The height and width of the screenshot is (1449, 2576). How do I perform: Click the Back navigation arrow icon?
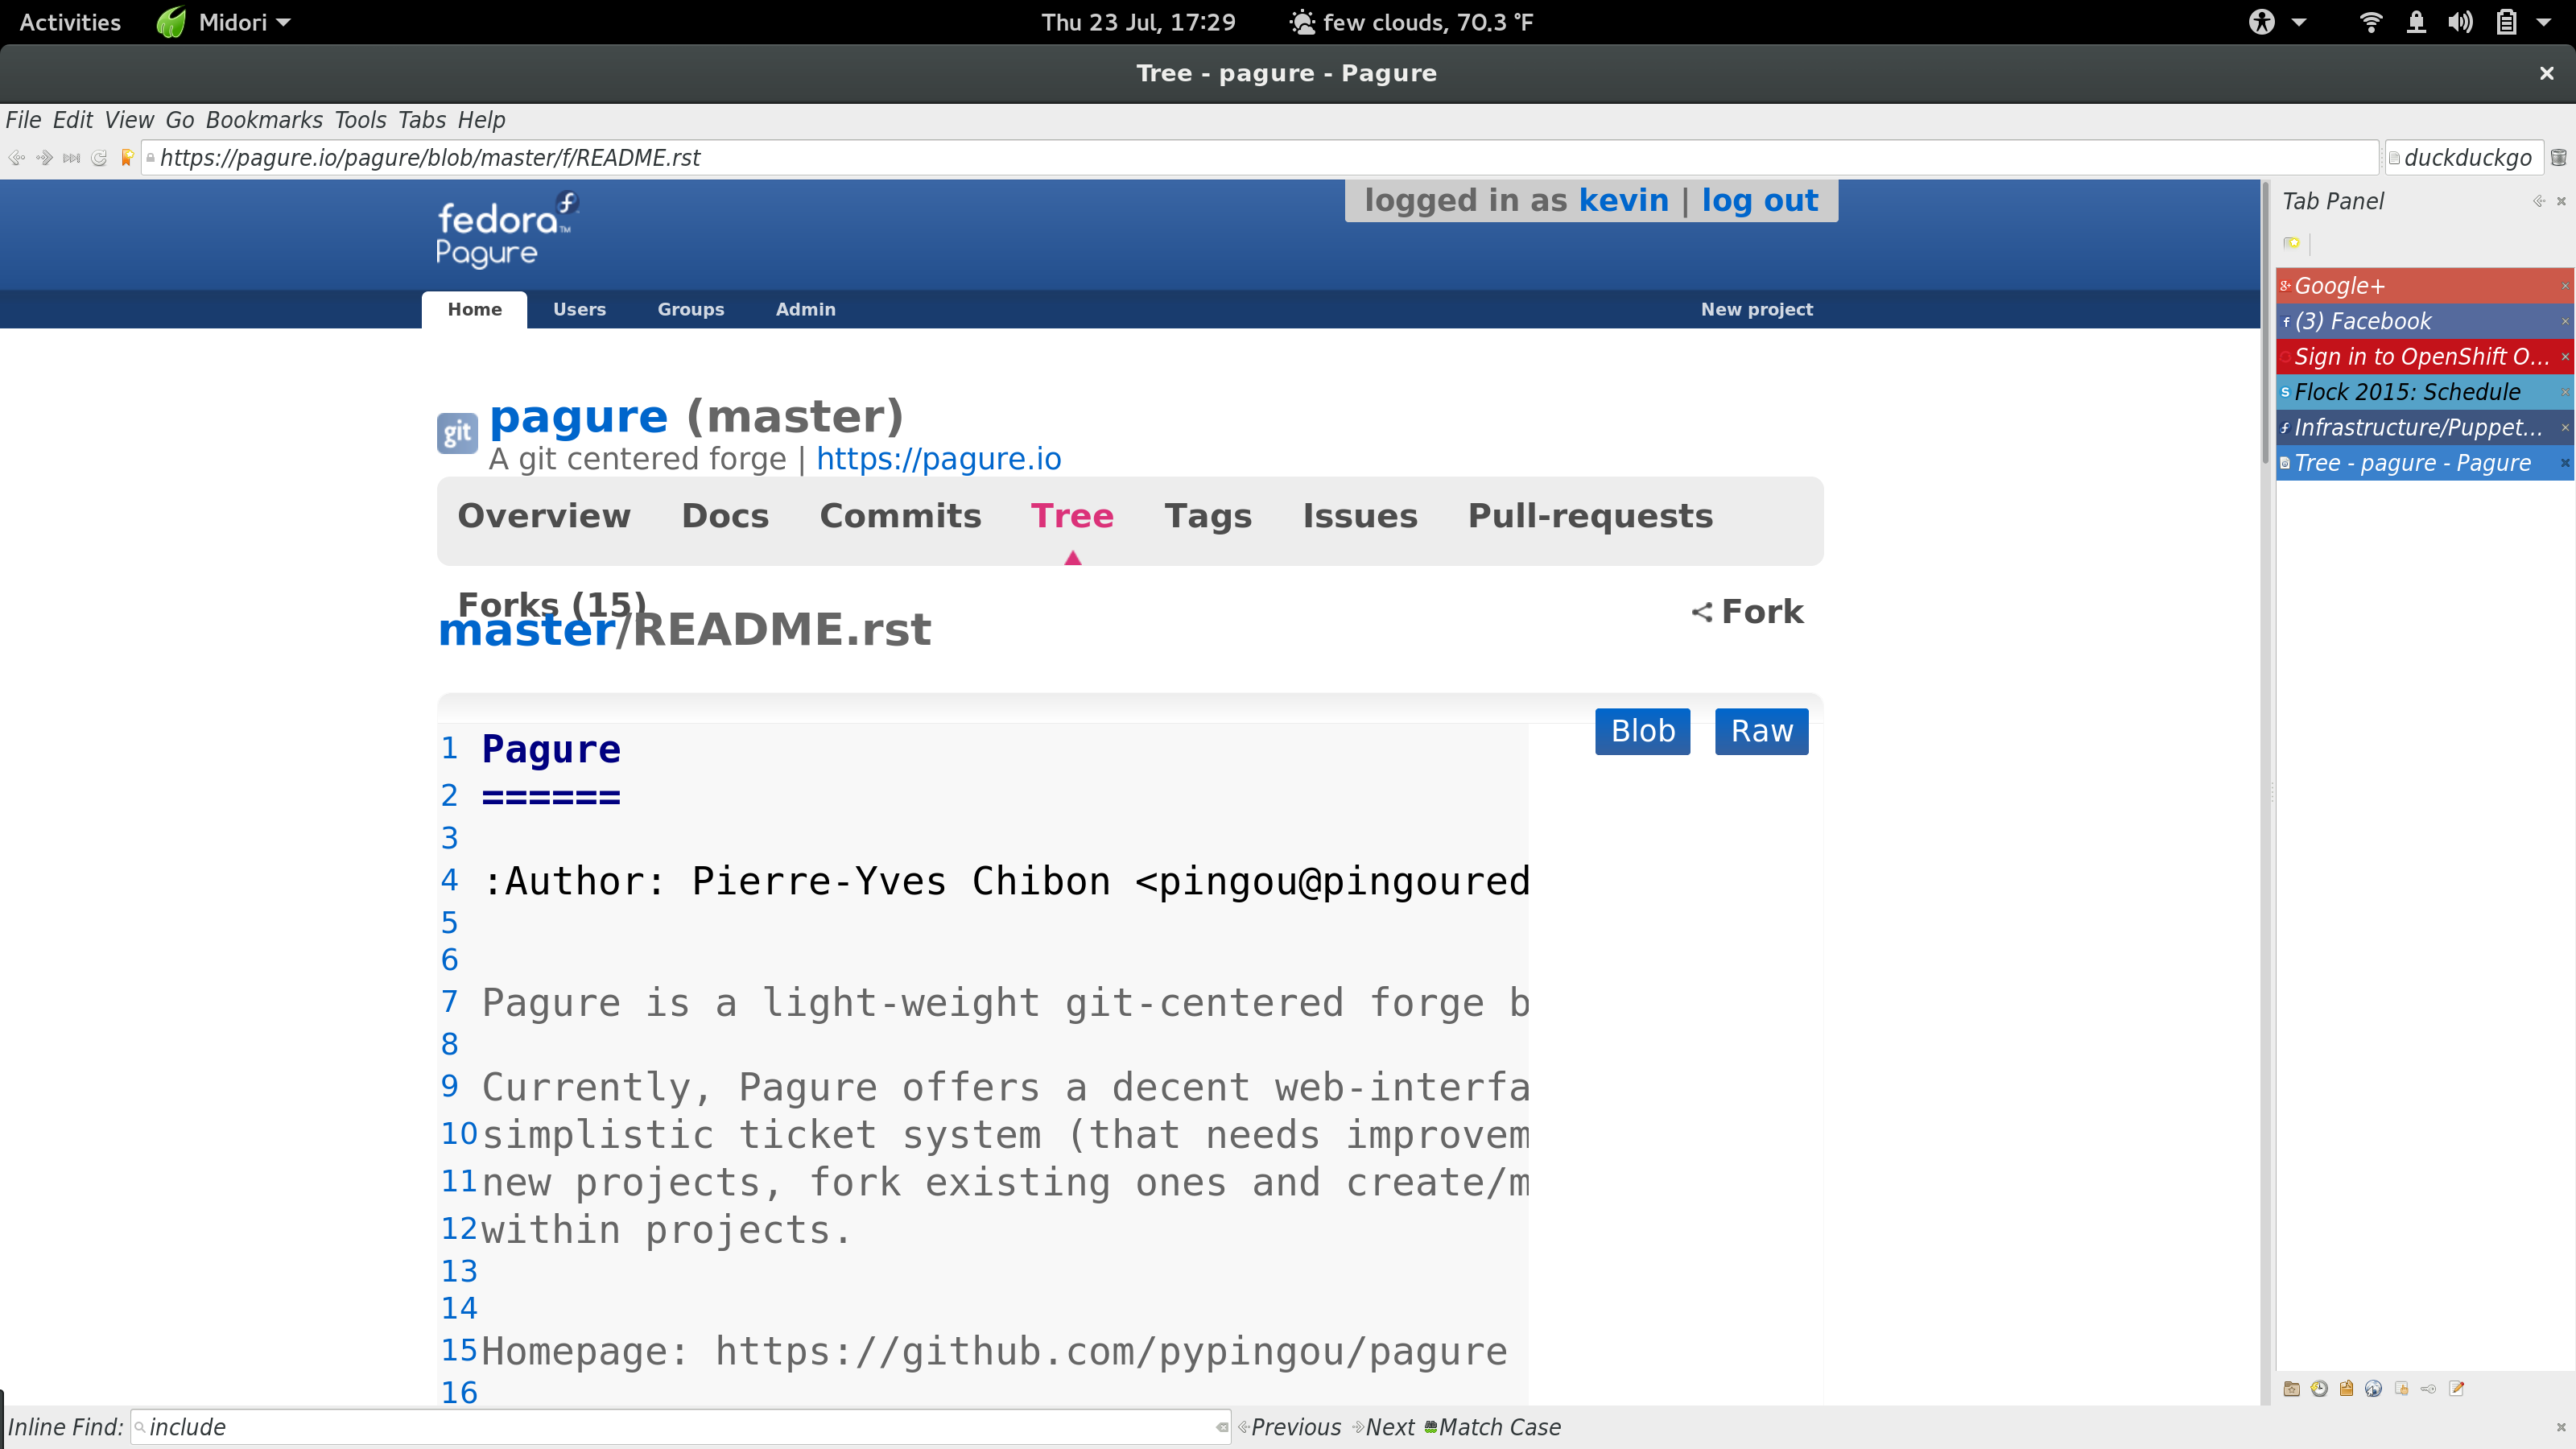[x=17, y=158]
